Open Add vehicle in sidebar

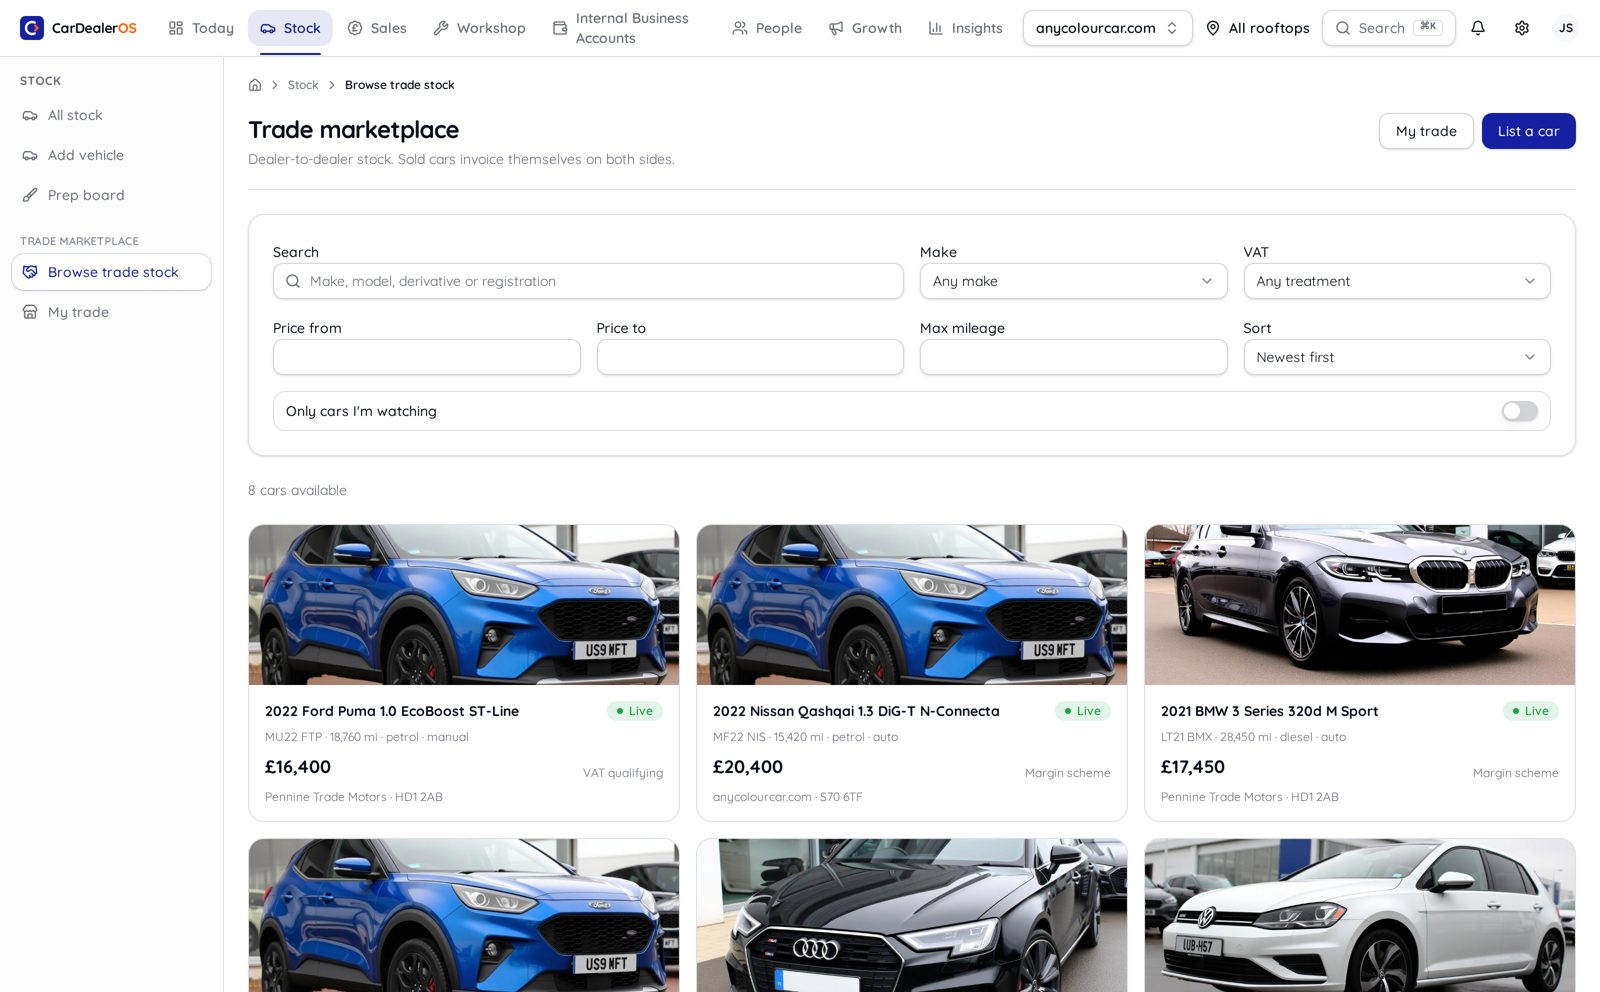point(111,155)
